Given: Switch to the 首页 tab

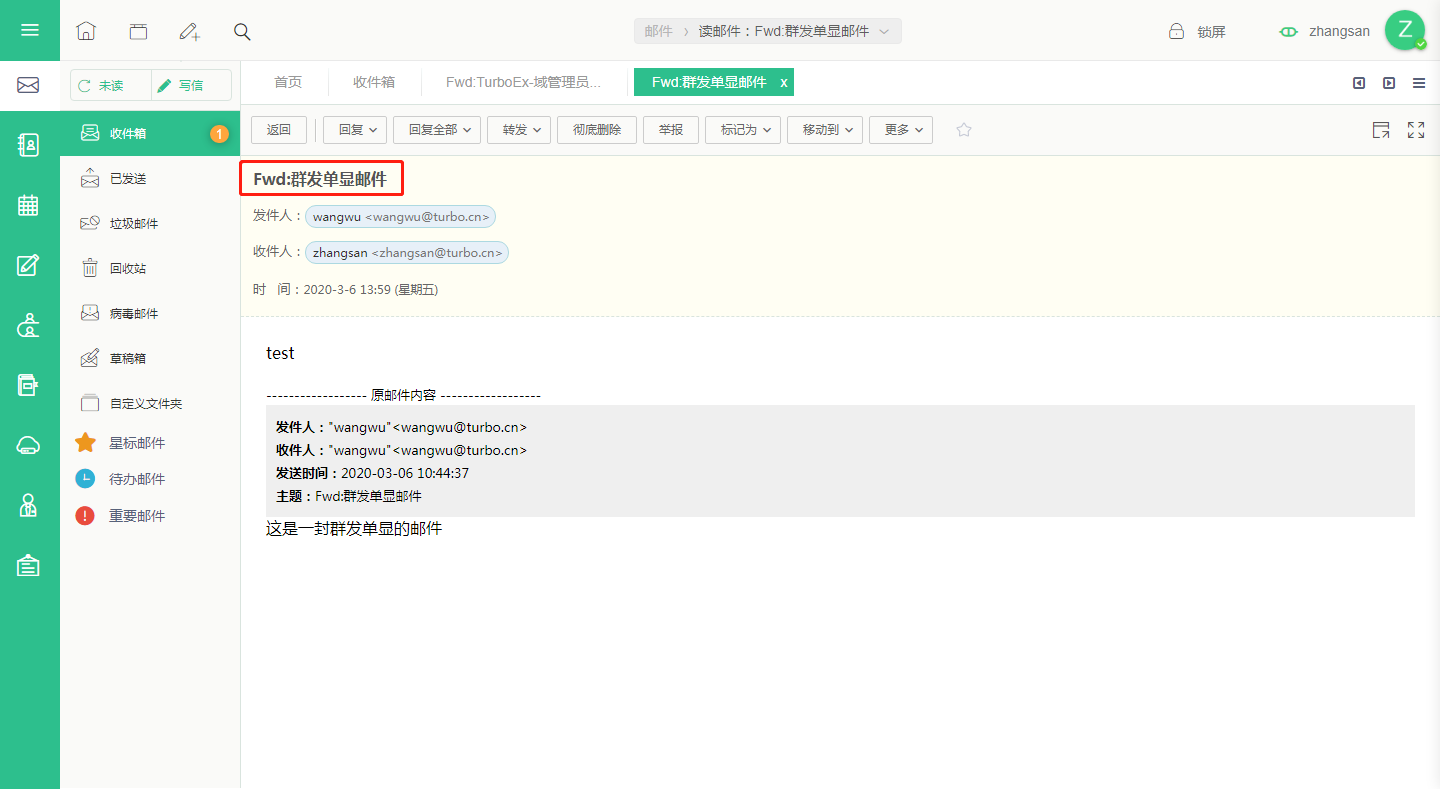Looking at the screenshot, I should coord(288,82).
